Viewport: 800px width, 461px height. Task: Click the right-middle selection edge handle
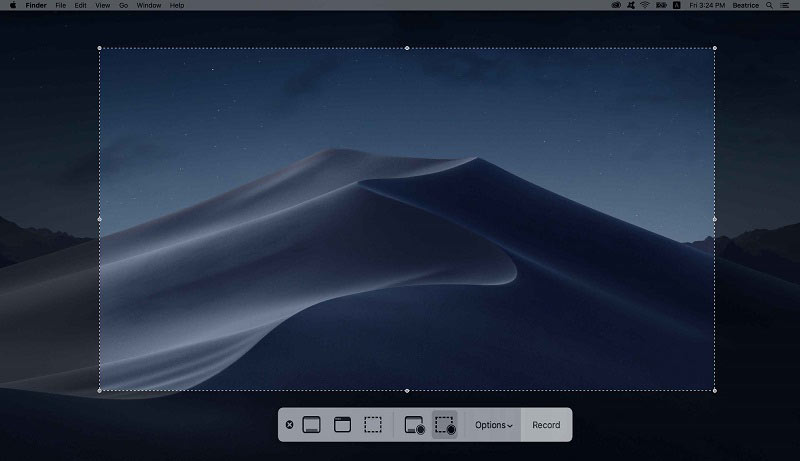click(715, 219)
